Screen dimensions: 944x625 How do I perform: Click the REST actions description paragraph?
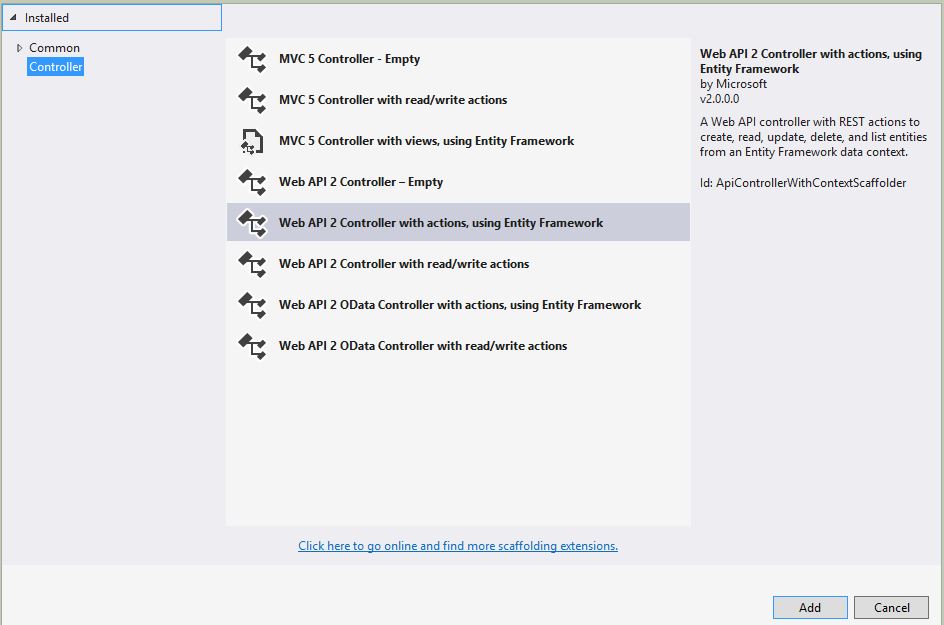coord(813,137)
